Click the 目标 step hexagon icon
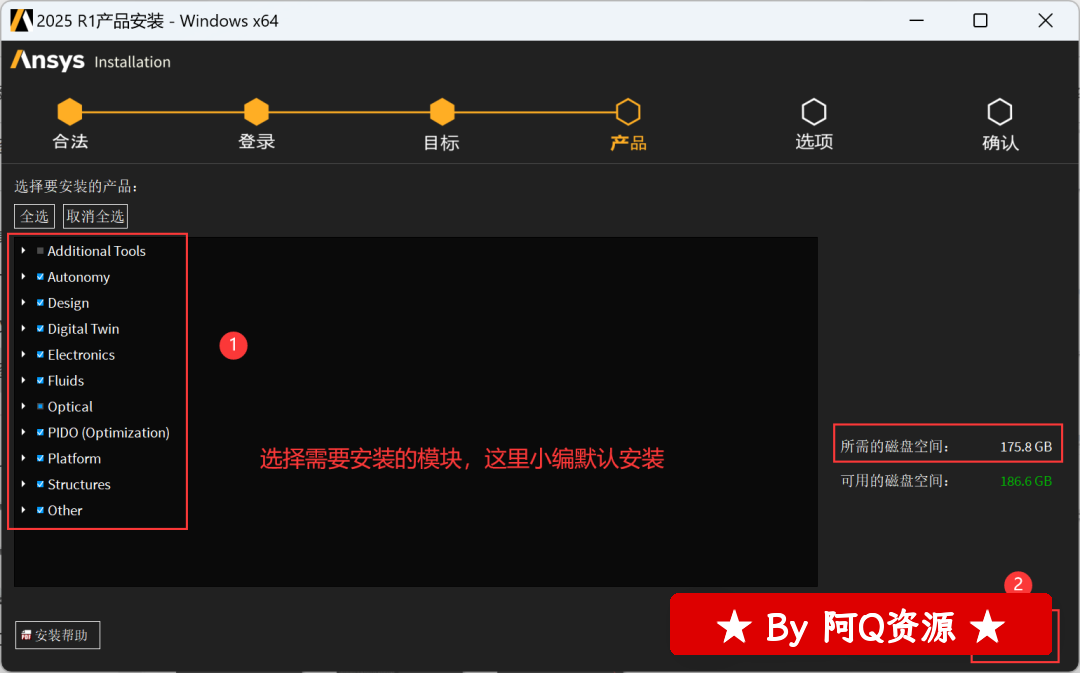This screenshot has height=673, width=1080. (442, 112)
